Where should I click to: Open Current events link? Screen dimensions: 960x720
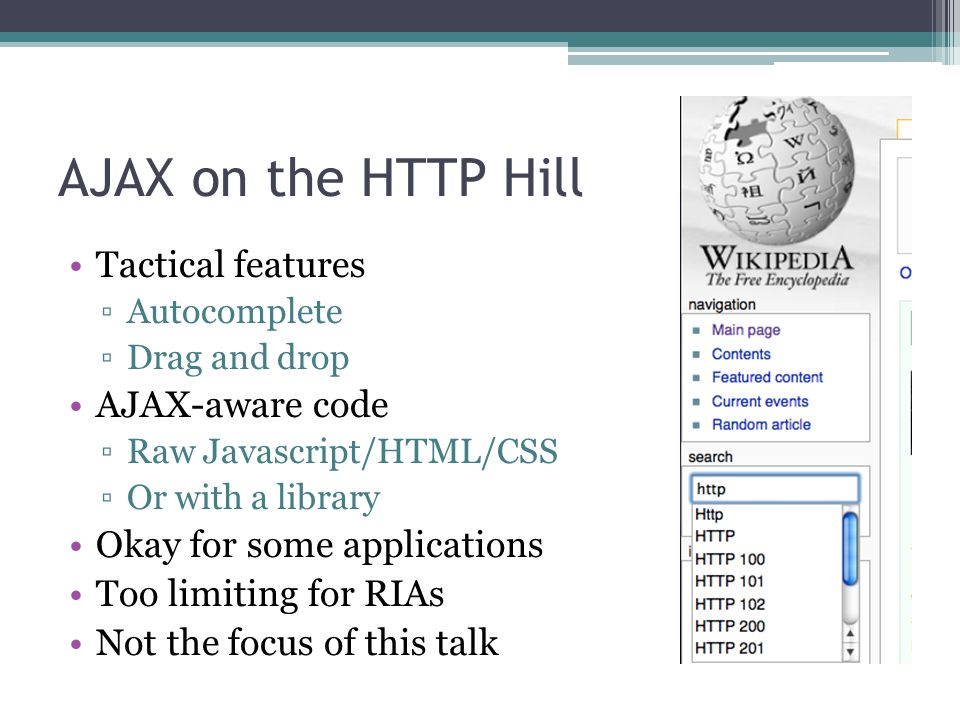[760, 401]
